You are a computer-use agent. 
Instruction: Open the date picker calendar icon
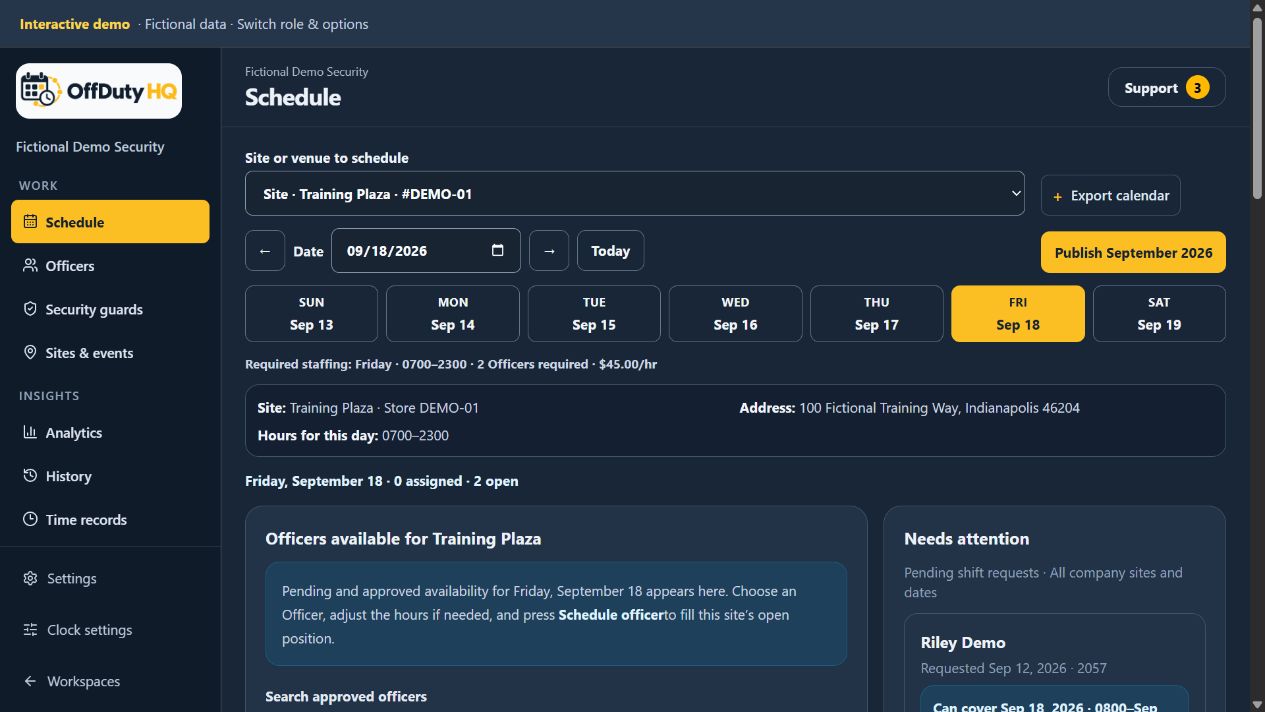pos(498,250)
